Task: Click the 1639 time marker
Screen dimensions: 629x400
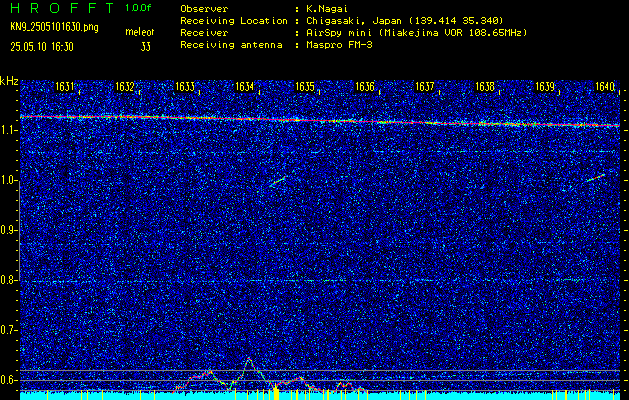Action: (x=545, y=87)
